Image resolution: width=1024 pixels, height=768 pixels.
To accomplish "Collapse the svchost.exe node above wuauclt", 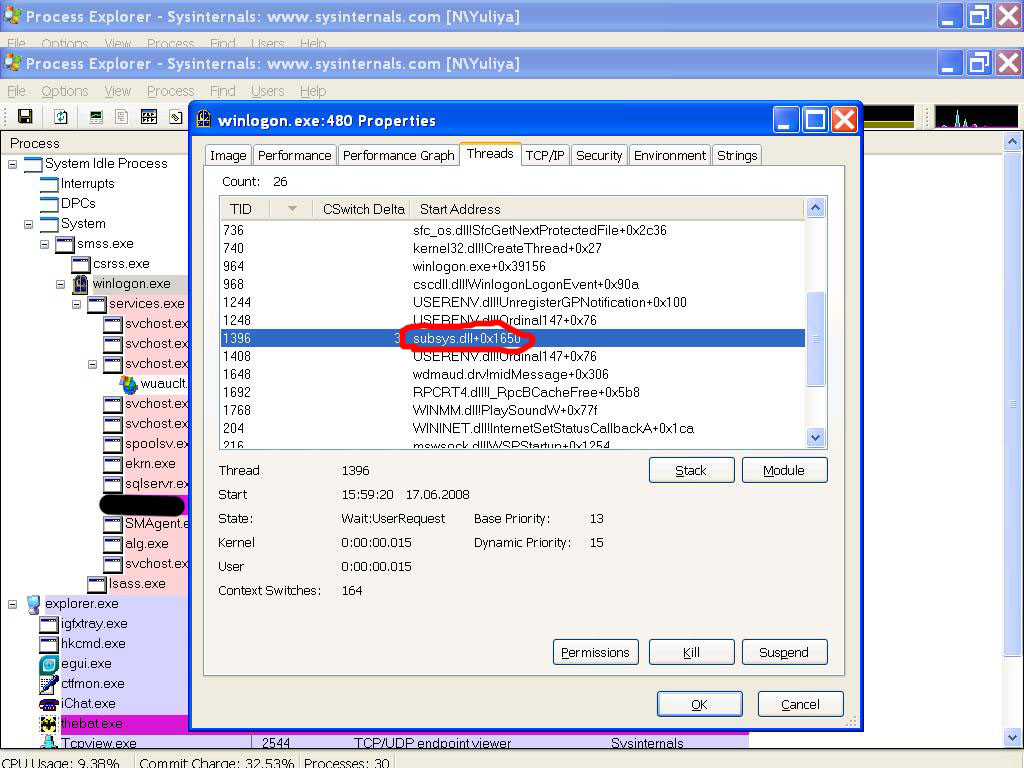I will pos(92,364).
